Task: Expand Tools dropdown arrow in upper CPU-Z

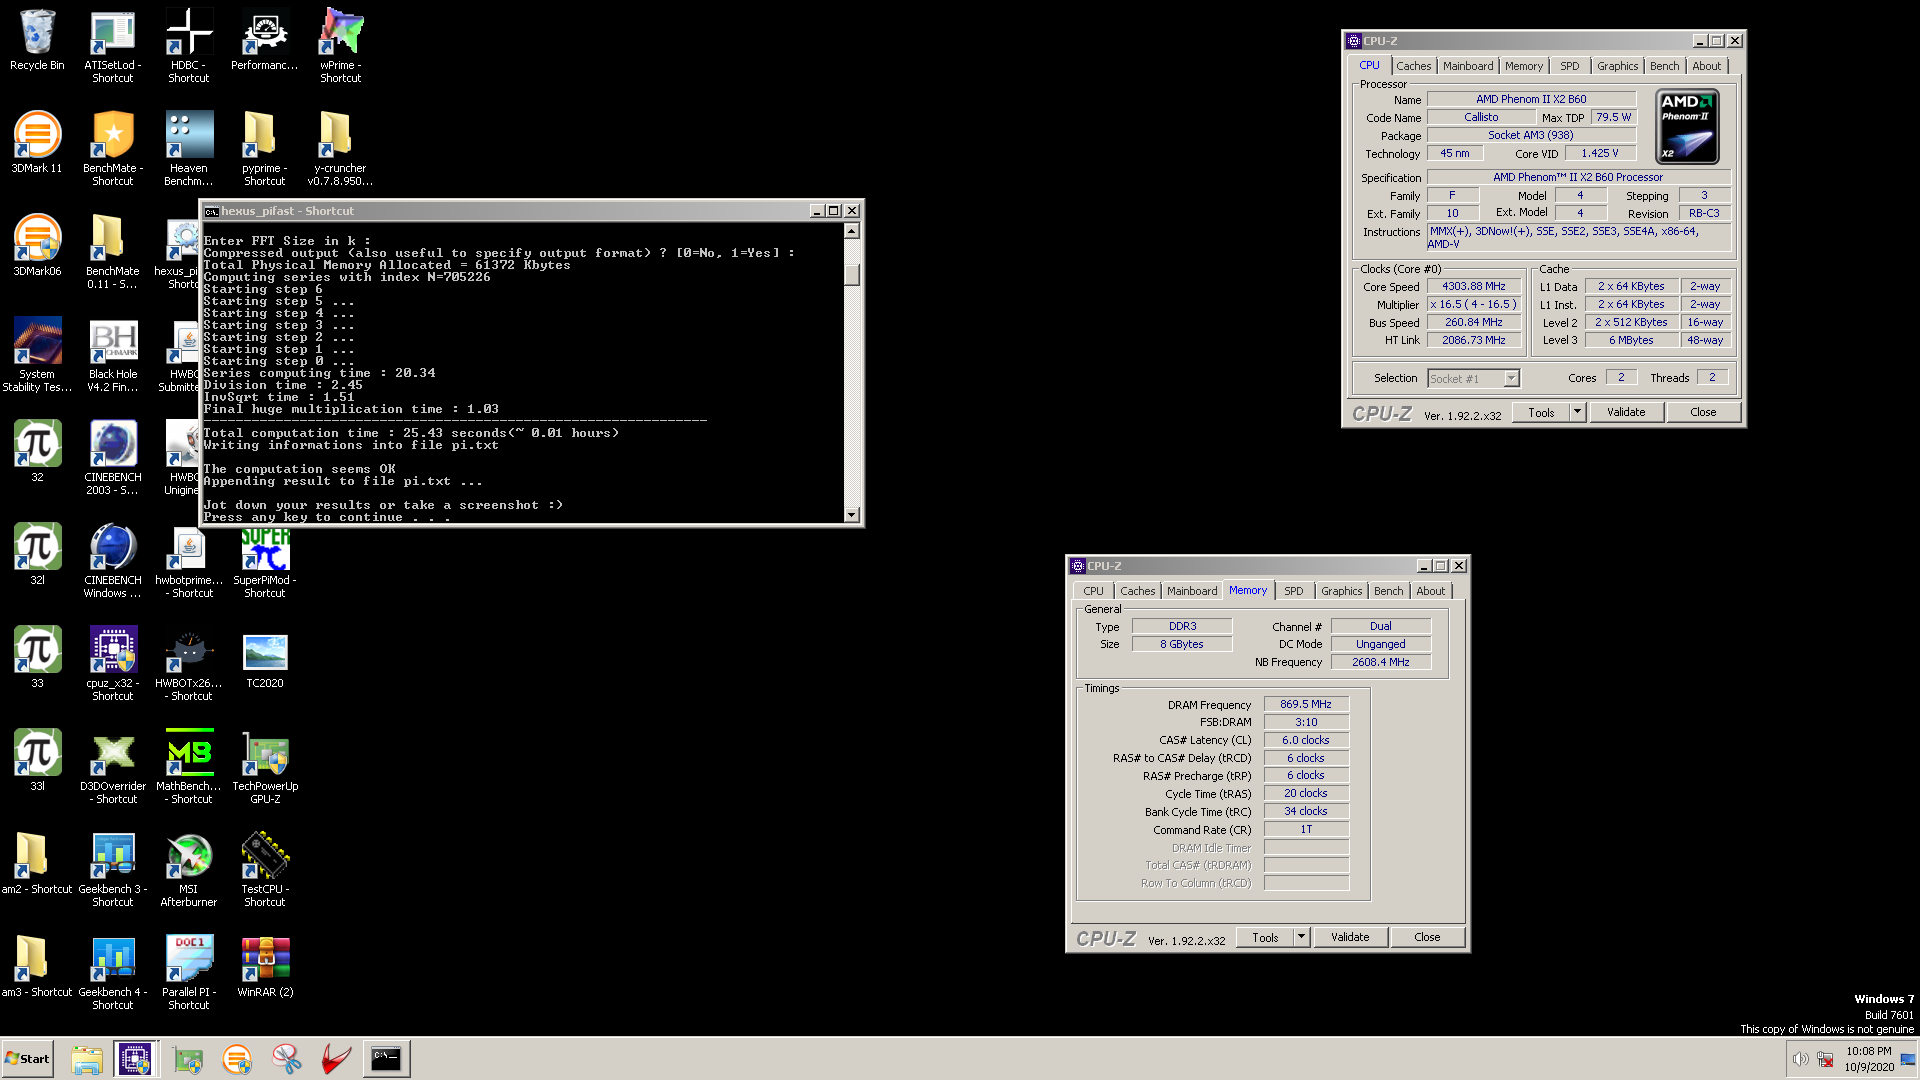Action: [1577, 412]
